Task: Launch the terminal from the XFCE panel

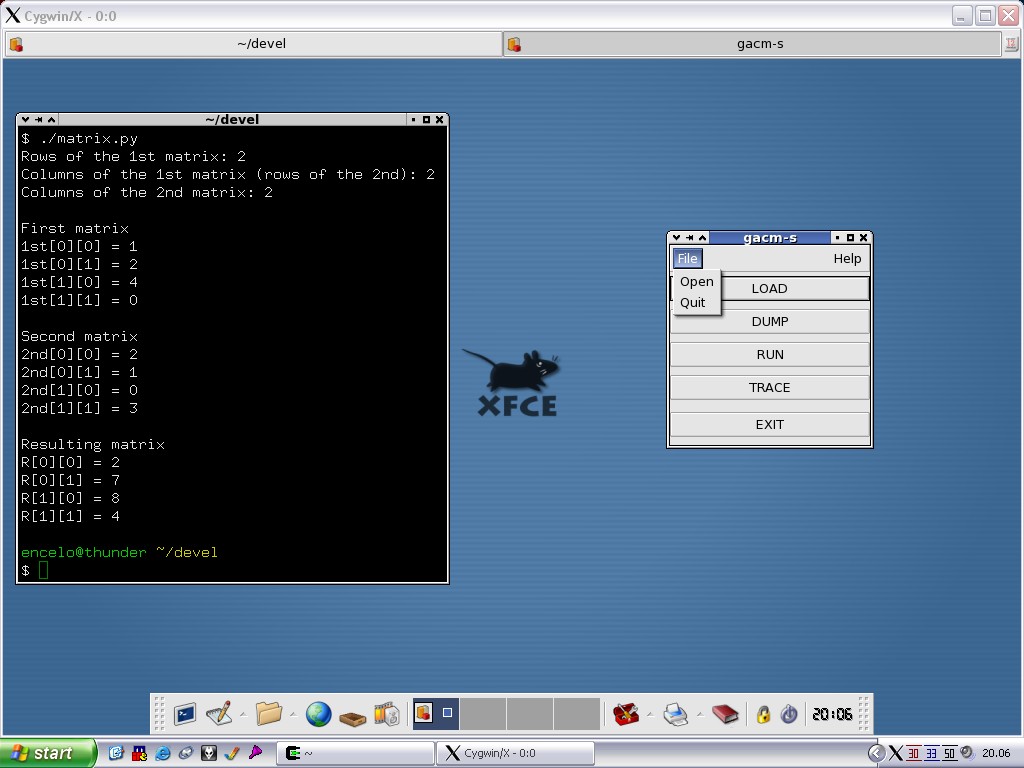Action: click(185, 714)
